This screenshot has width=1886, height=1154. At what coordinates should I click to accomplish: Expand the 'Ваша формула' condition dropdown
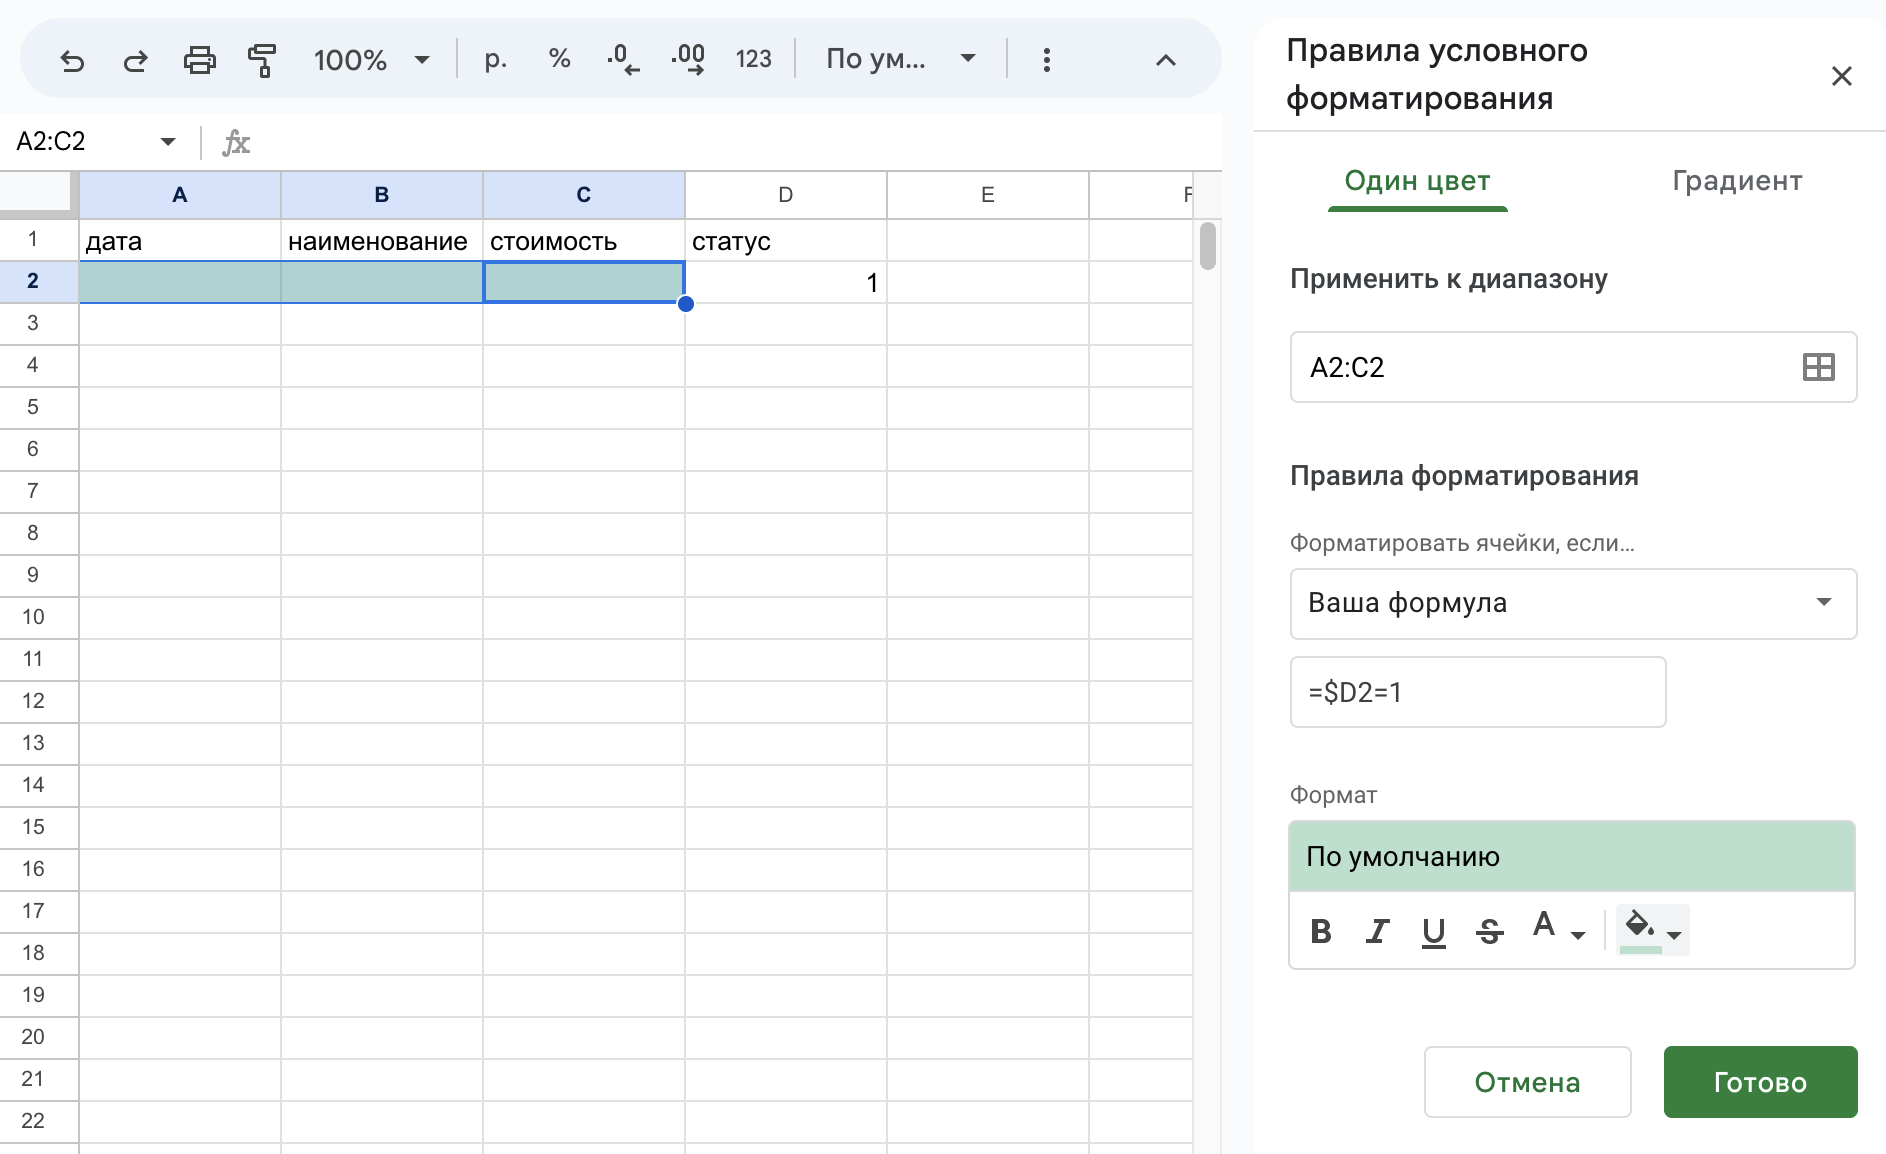click(1573, 603)
